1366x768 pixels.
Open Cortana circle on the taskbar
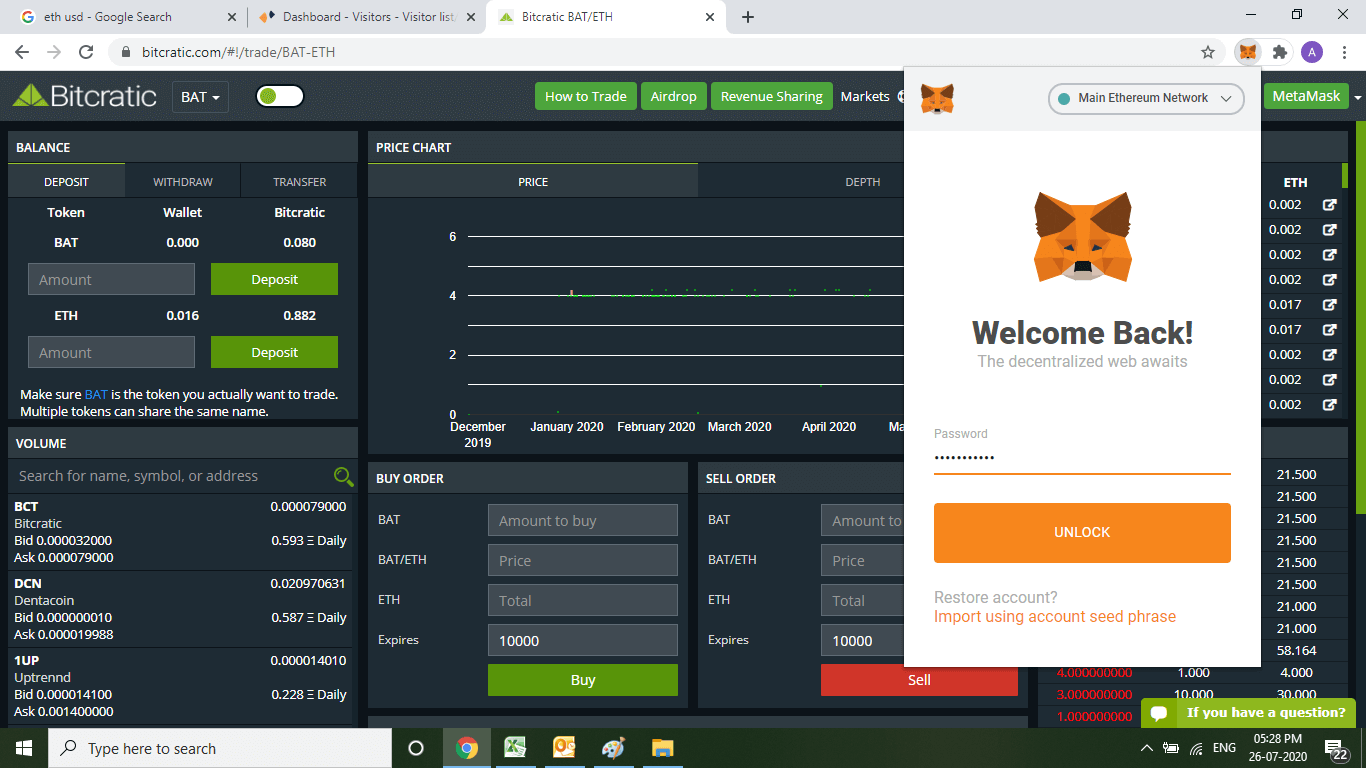tap(416, 748)
